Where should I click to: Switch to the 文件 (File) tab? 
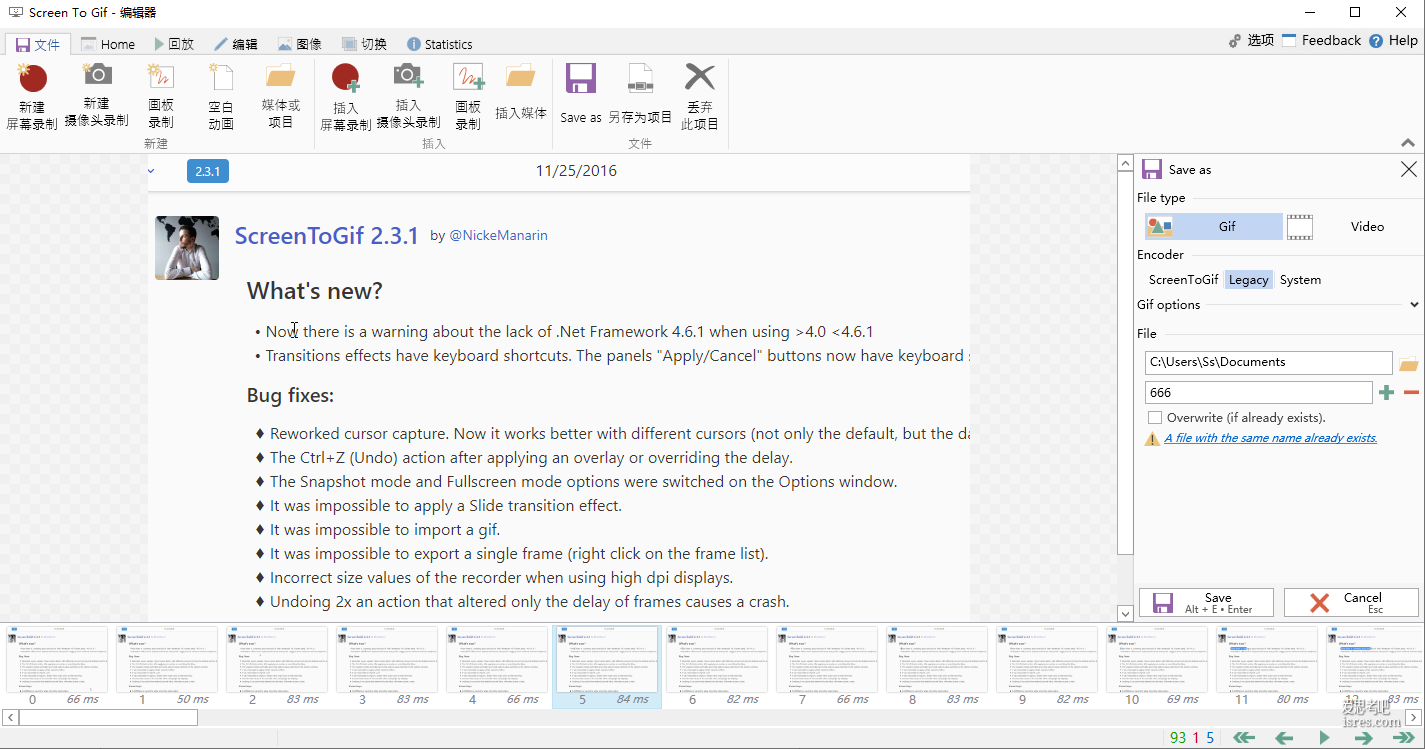click(38, 44)
